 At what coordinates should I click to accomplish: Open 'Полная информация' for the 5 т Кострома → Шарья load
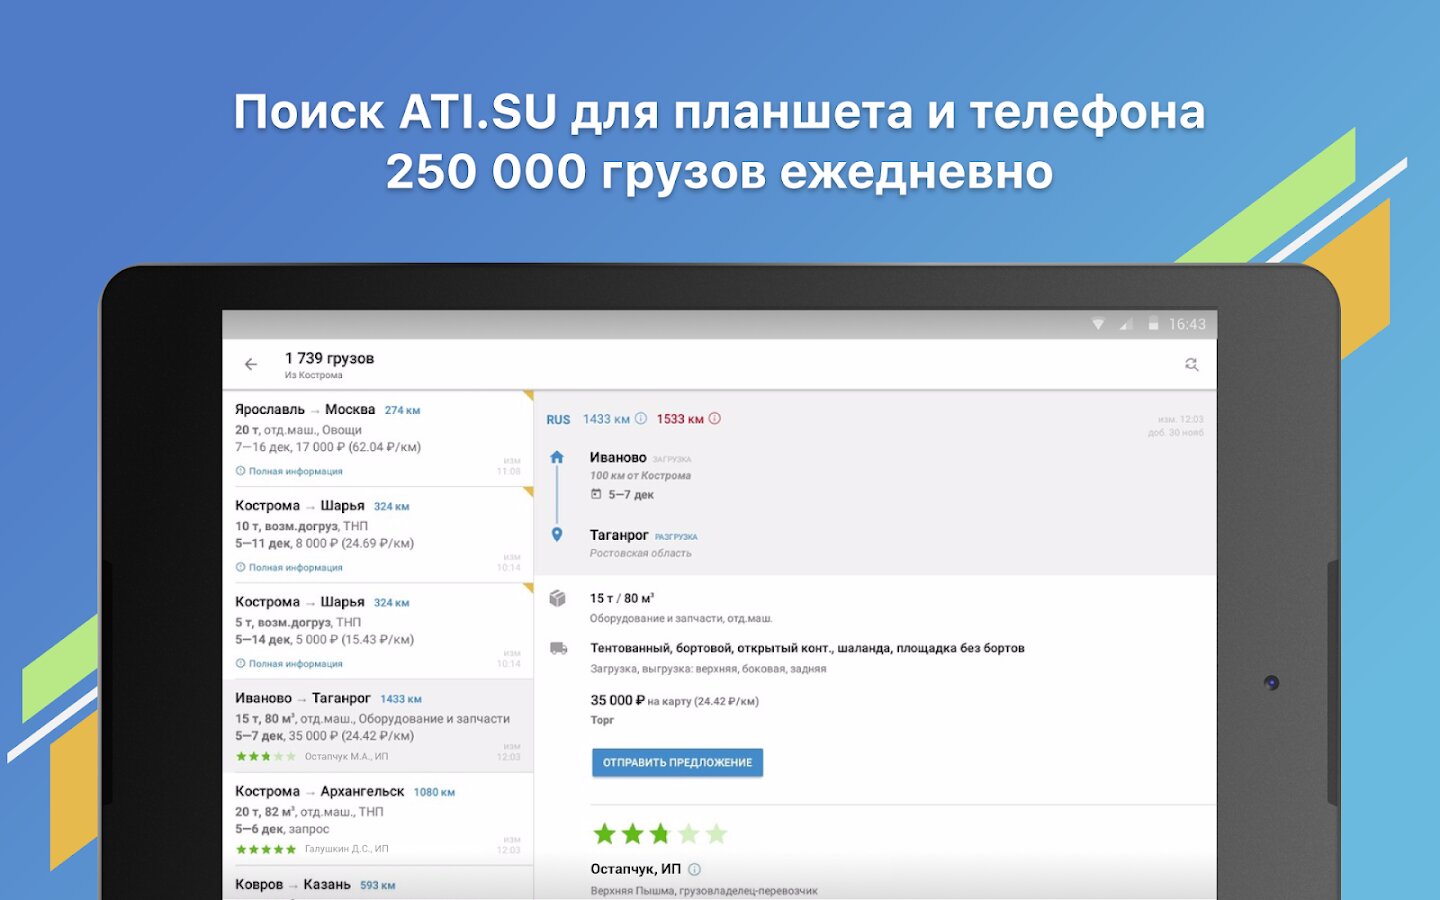coord(289,663)
